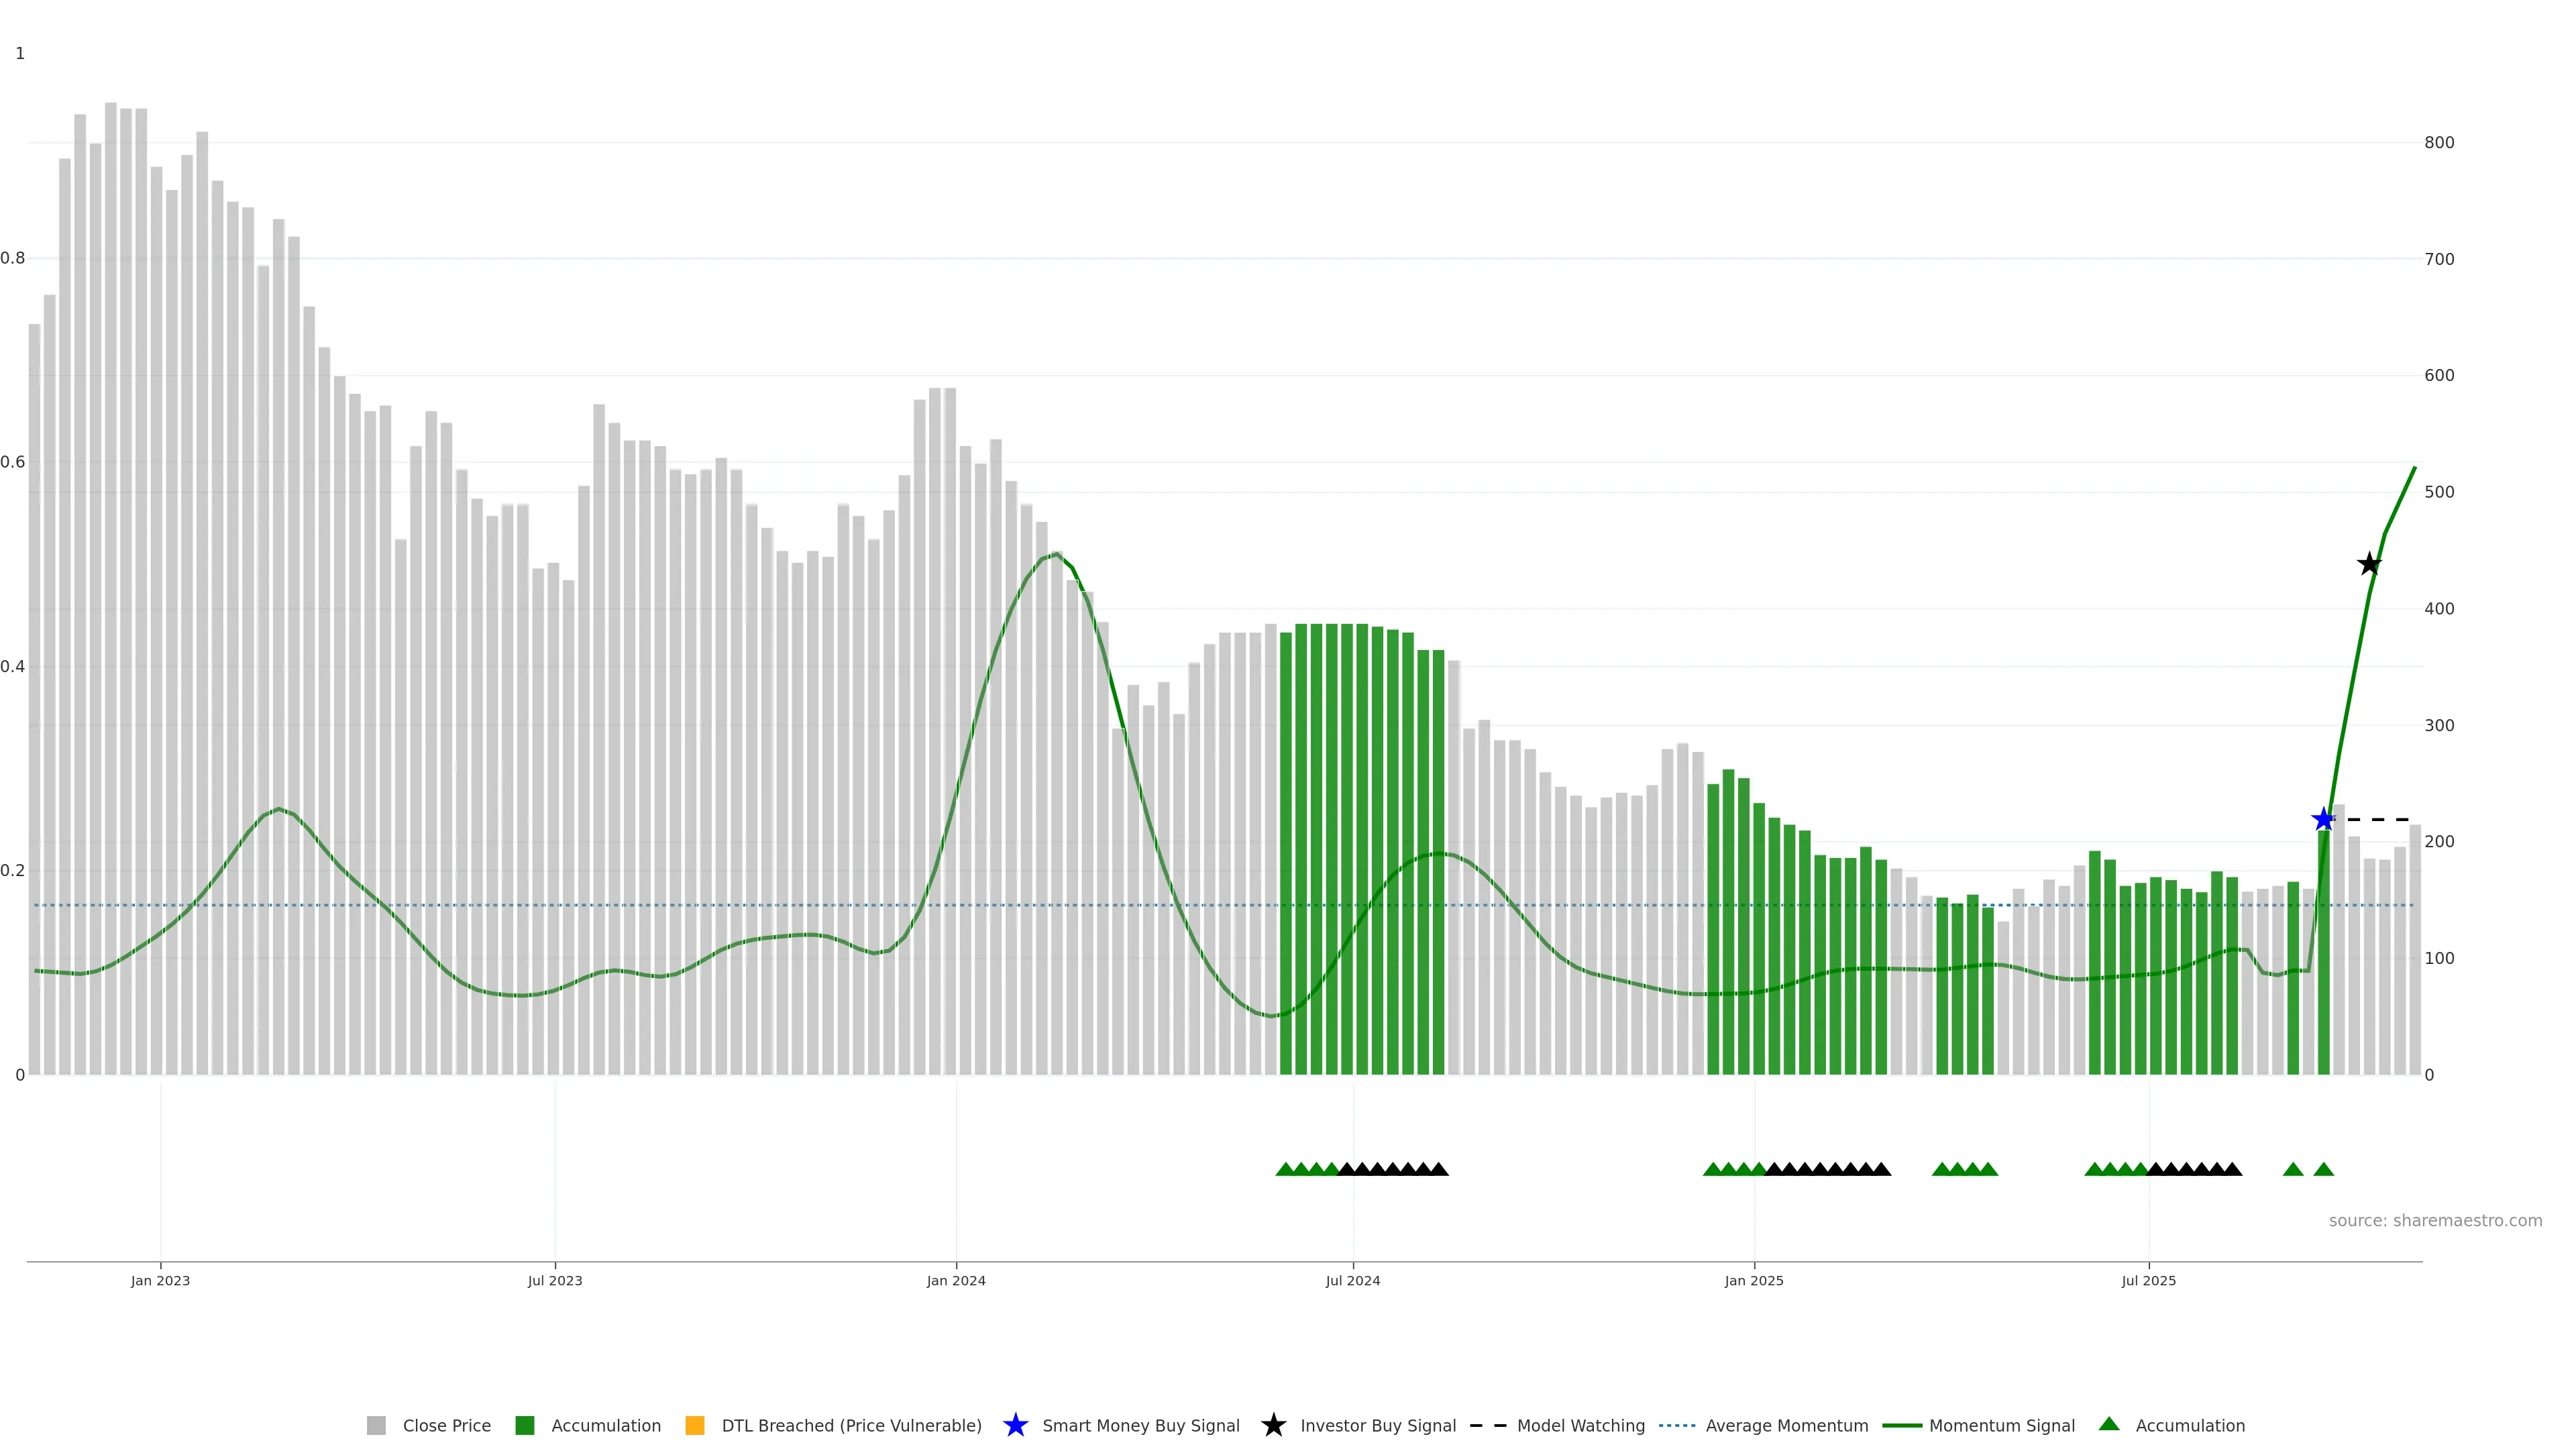2576x1449 pixels.
Task: Click the orange DTL Breached legend square
Action: 695,1425
